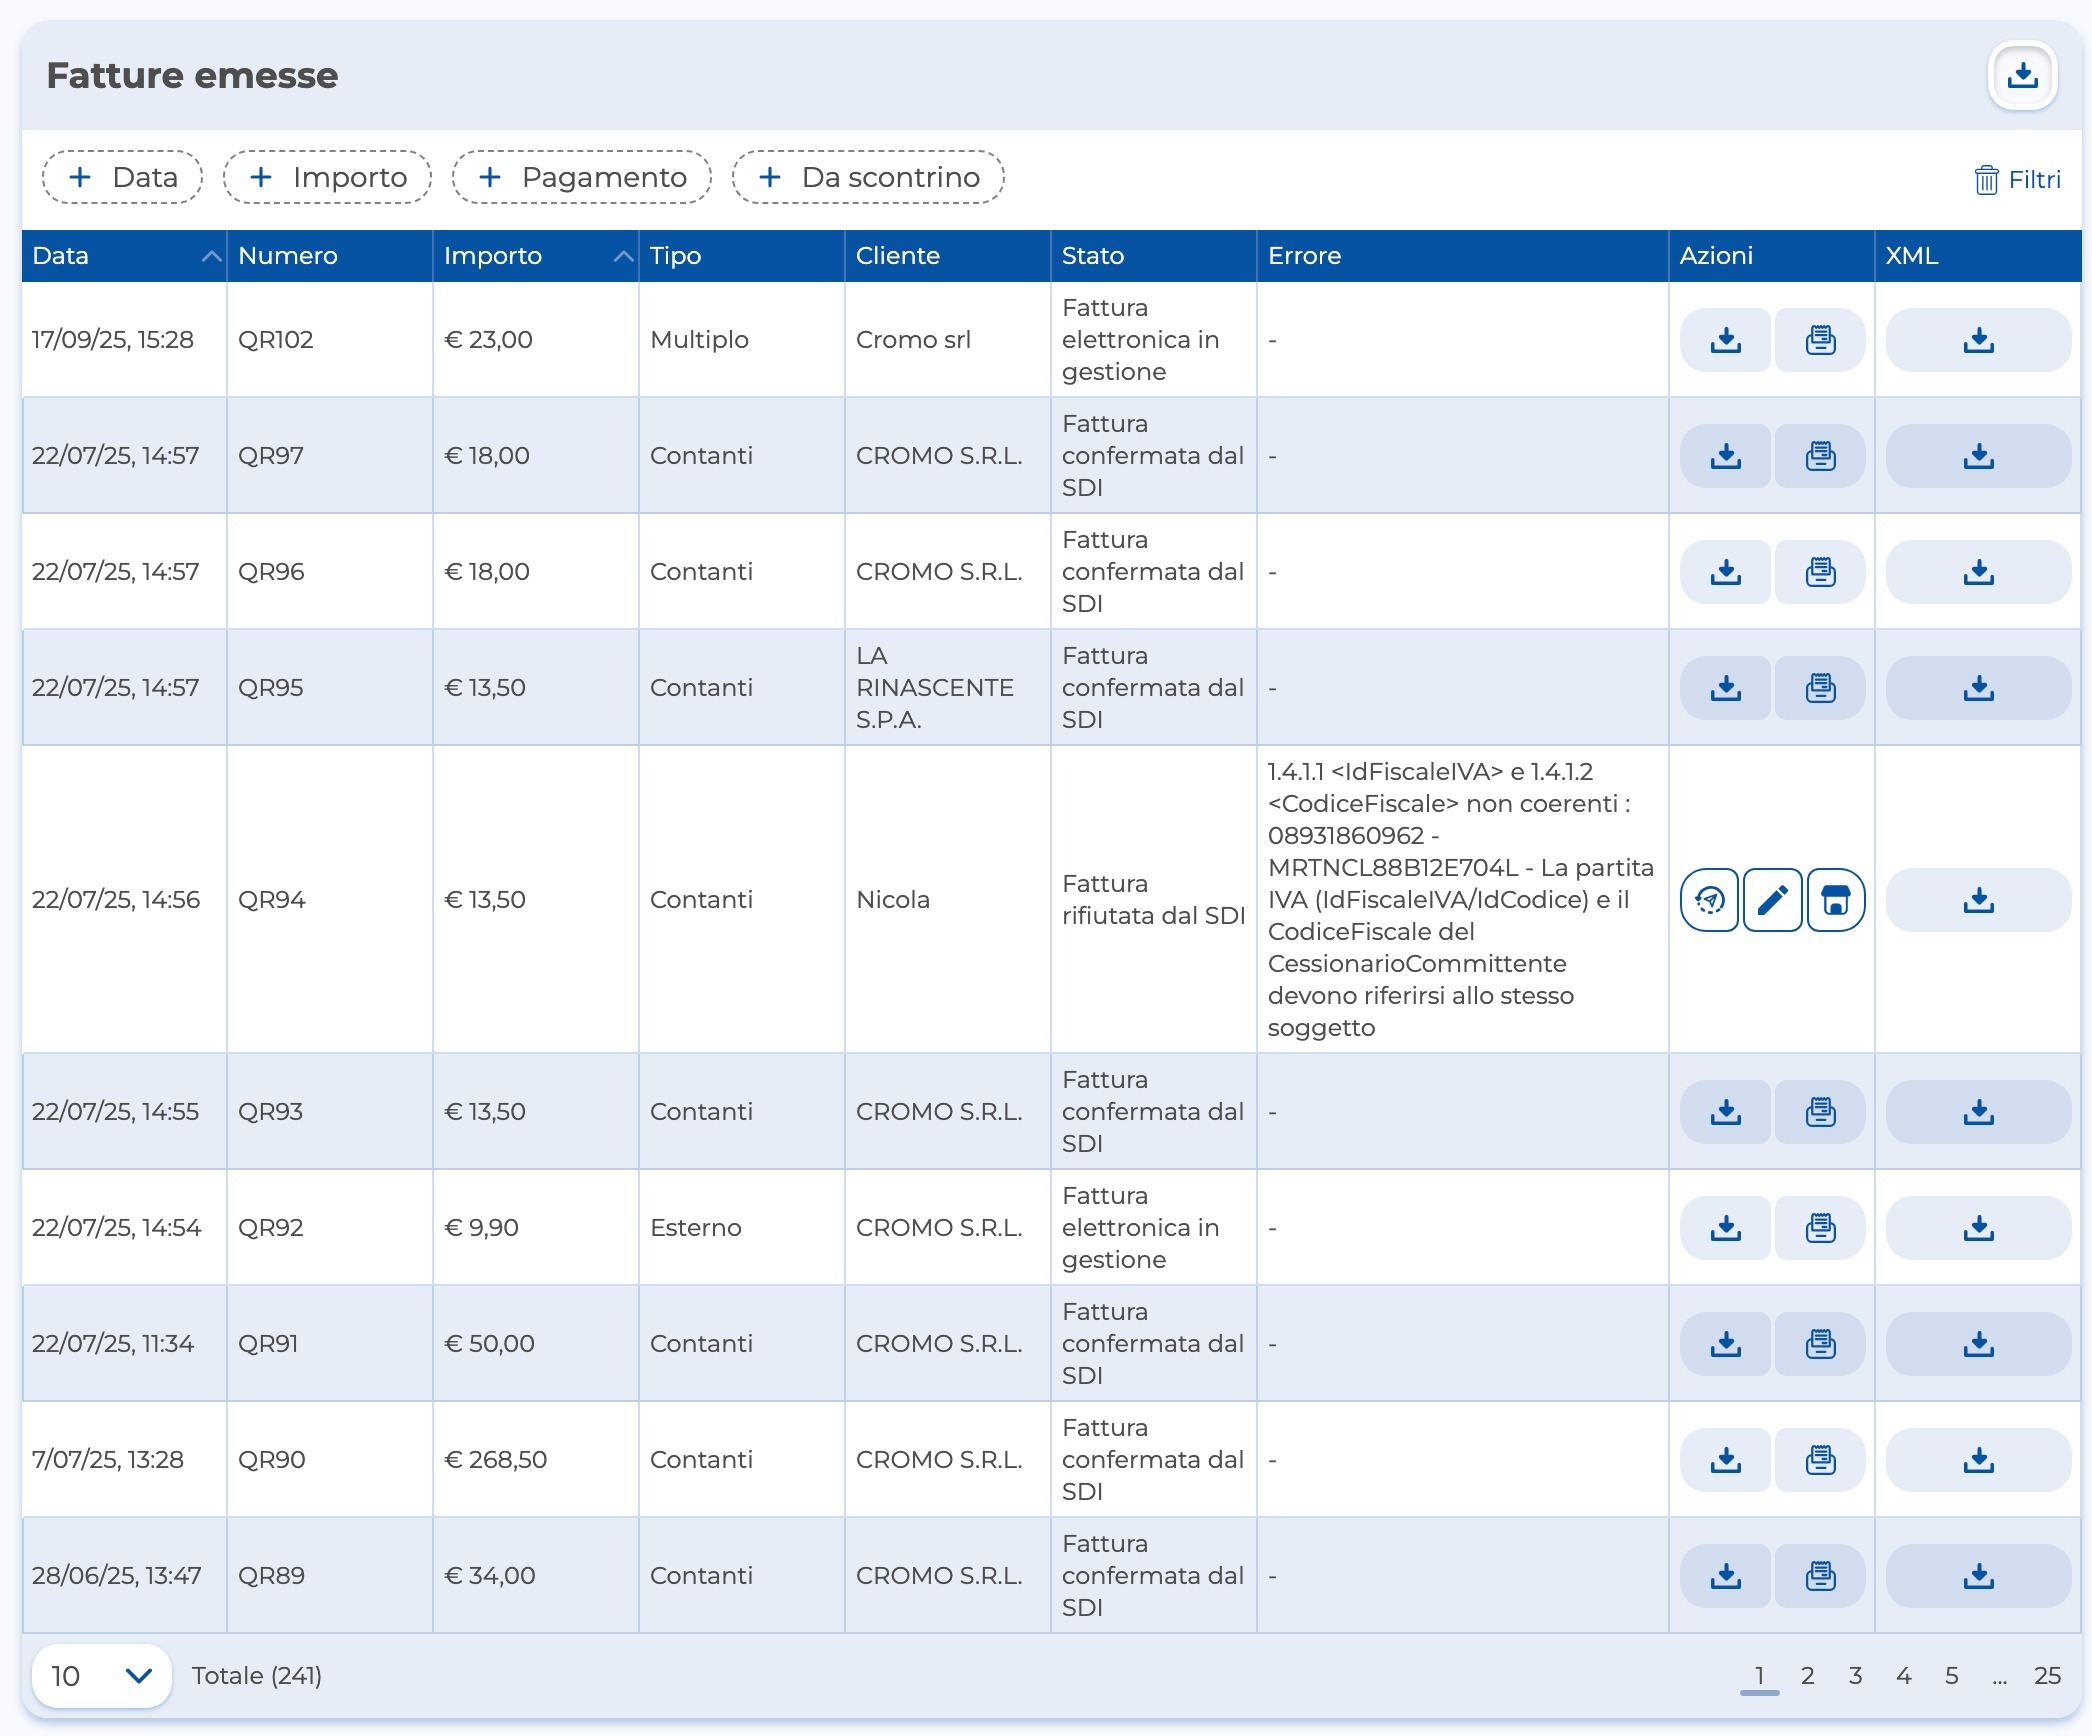Add the Importo filter chip
This screenshot has width=2092, height=1736.
pyautogui.click(x=327, y=177)
